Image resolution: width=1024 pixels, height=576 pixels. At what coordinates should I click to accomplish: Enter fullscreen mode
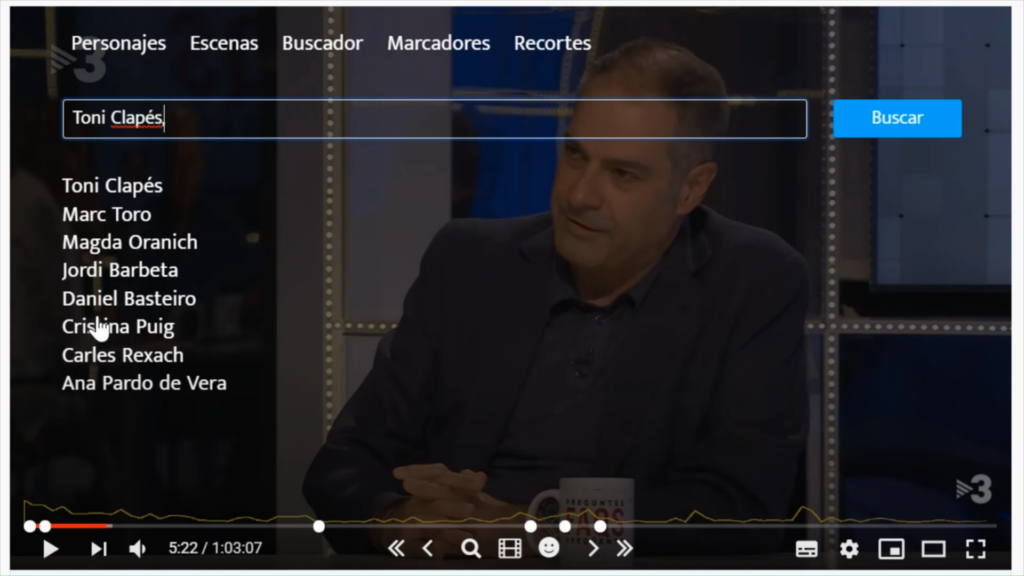[x=975, y=548]
